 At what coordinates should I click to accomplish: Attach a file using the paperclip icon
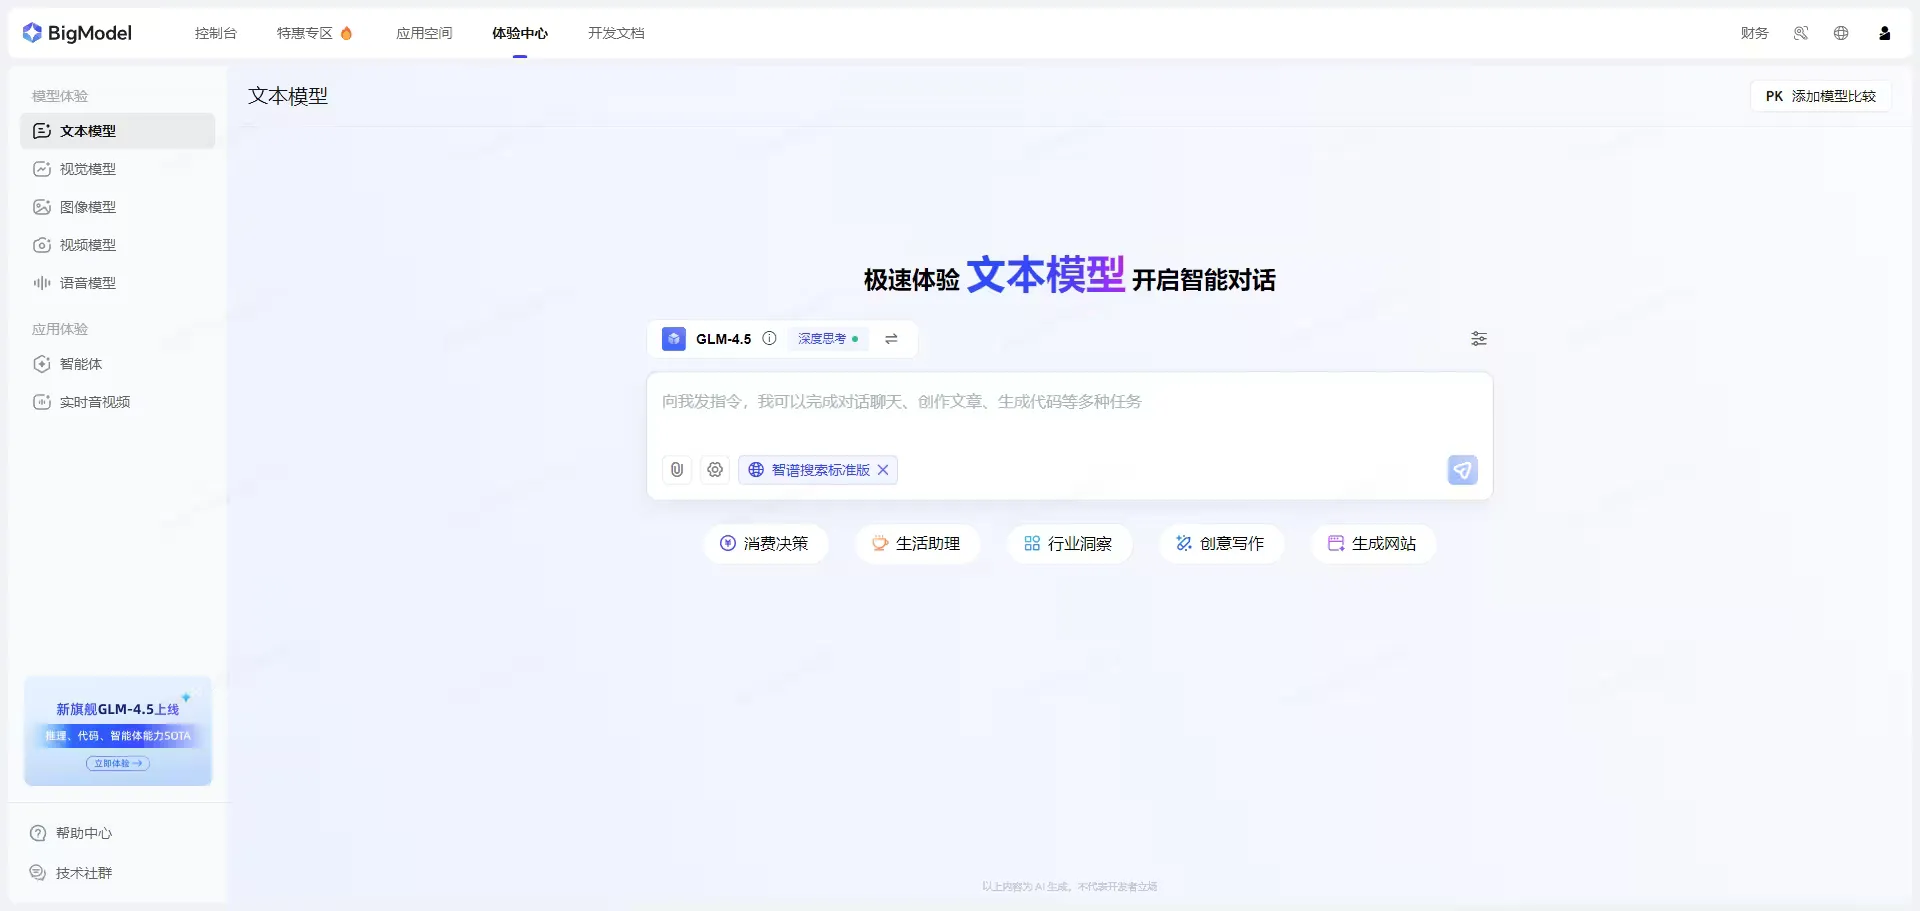(x=676, y=470)
